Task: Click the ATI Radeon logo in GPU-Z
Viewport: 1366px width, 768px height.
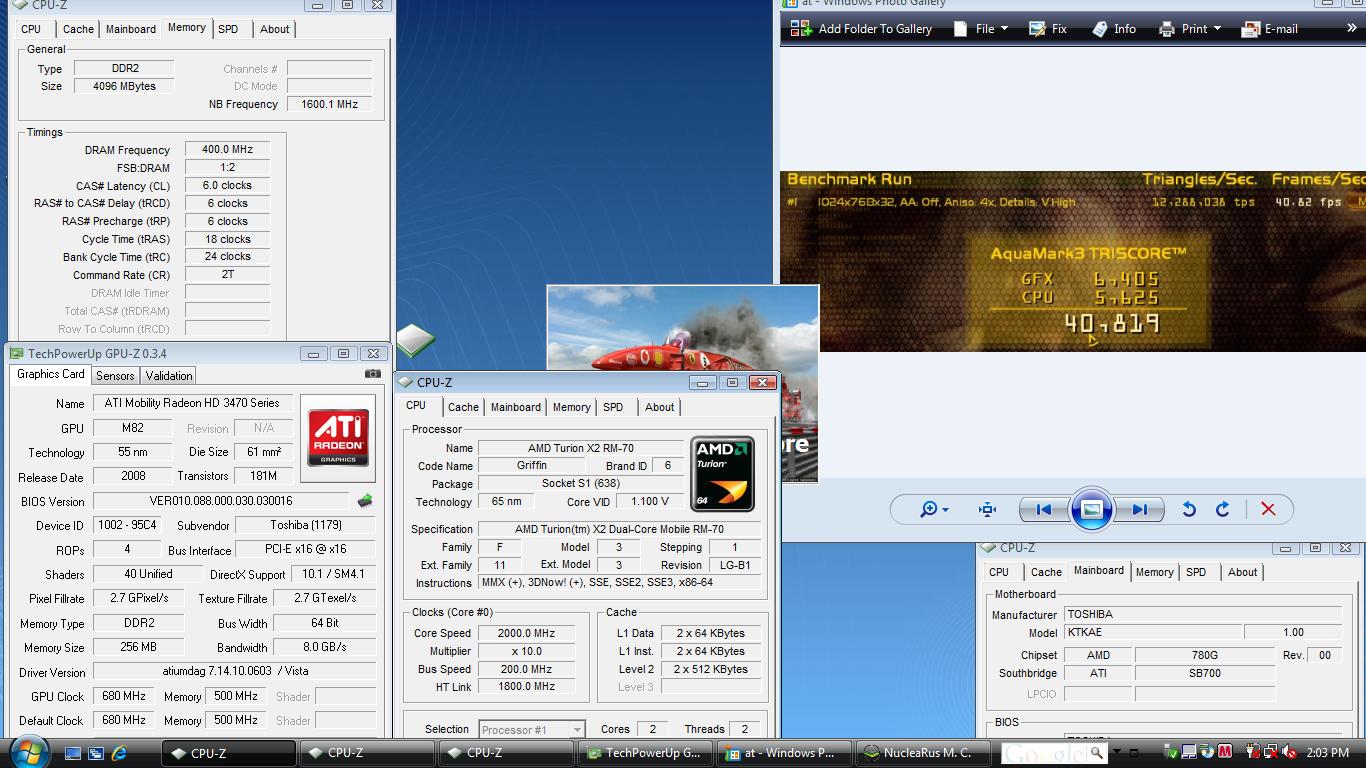Action: coord(338,438)
